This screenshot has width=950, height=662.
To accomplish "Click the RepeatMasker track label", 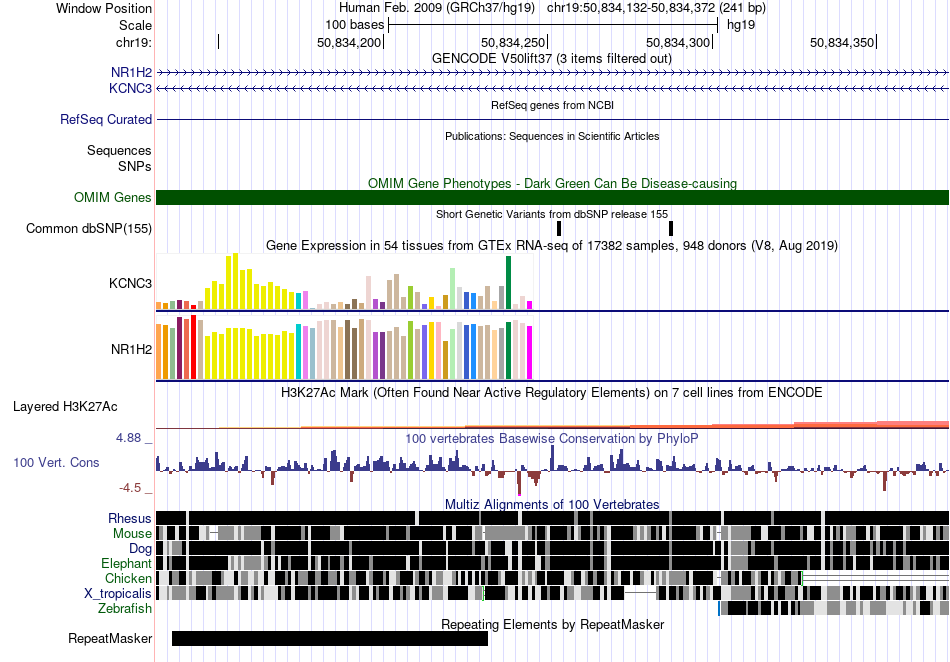I will pos(110,638).
